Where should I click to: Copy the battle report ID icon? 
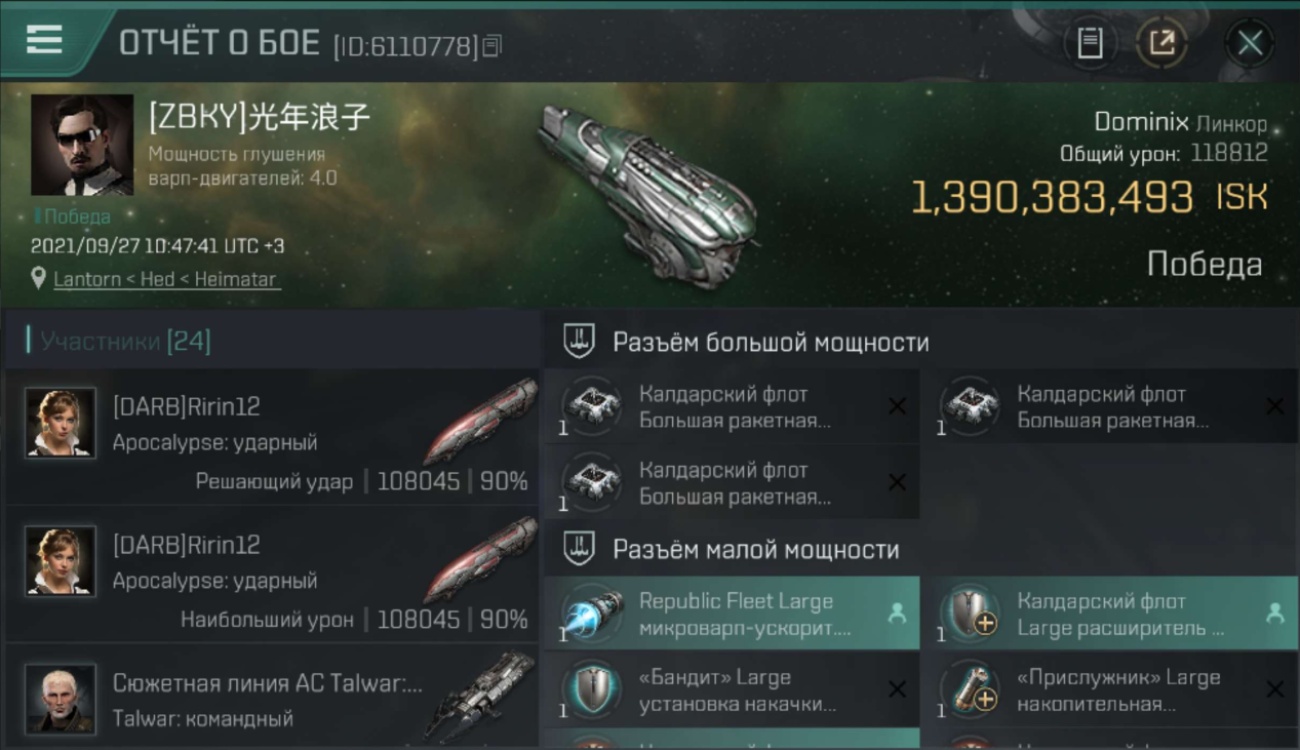pyautogui.click(x=491, y=45)
